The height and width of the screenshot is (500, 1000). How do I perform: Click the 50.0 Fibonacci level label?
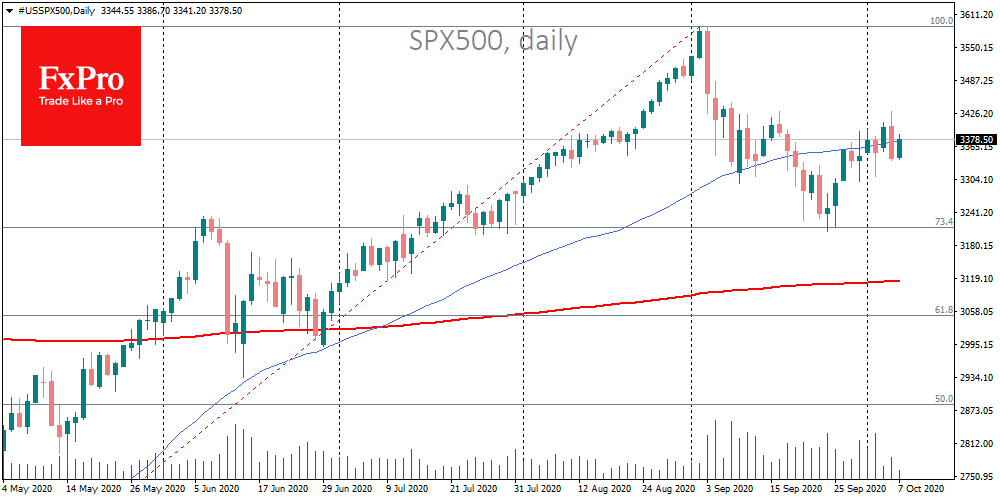[x=943, y=399]
